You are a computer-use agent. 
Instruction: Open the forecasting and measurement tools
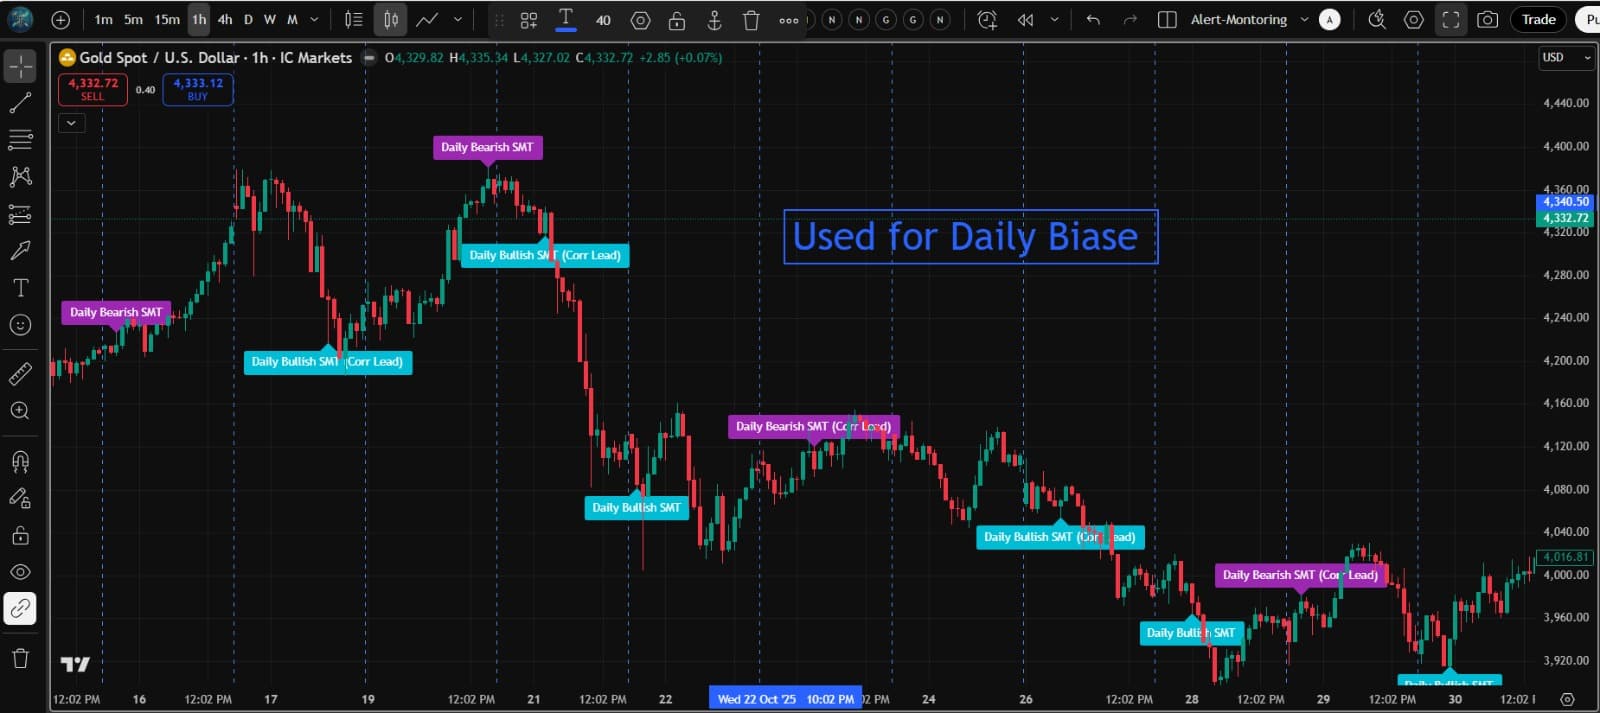tap(20, 214)
